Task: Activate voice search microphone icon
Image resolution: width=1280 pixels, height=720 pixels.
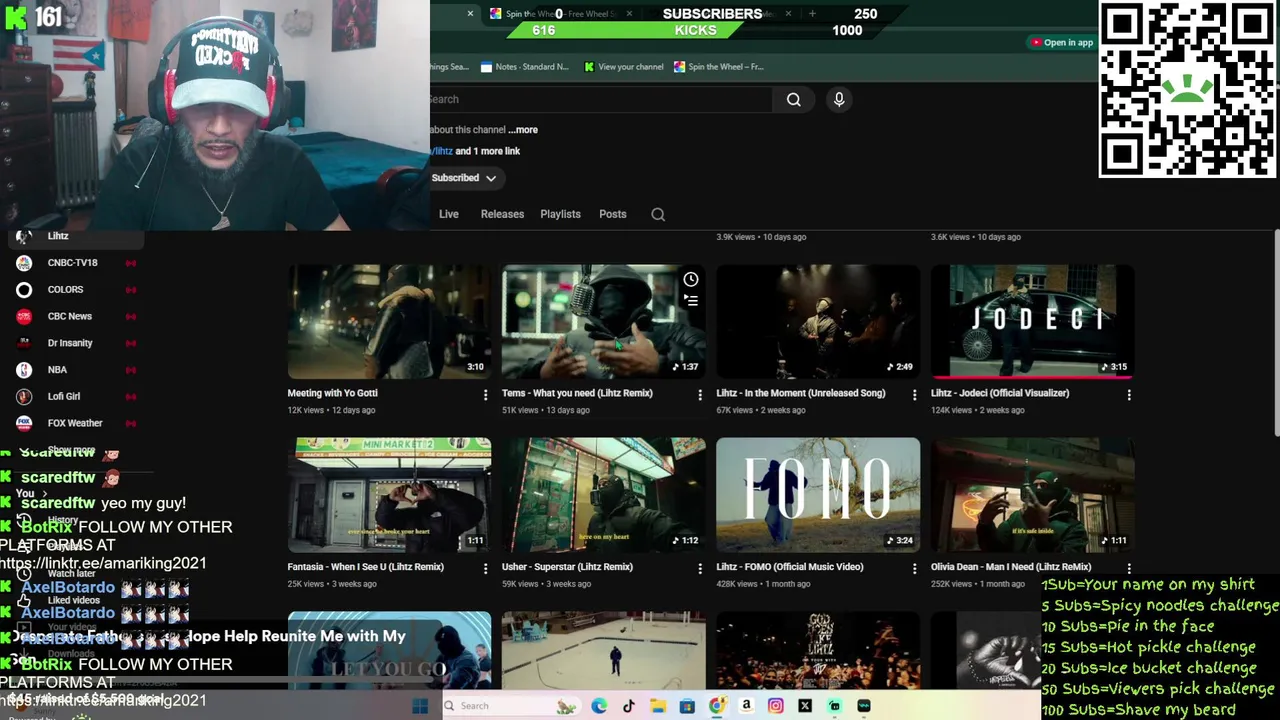Action: (839, 99)
